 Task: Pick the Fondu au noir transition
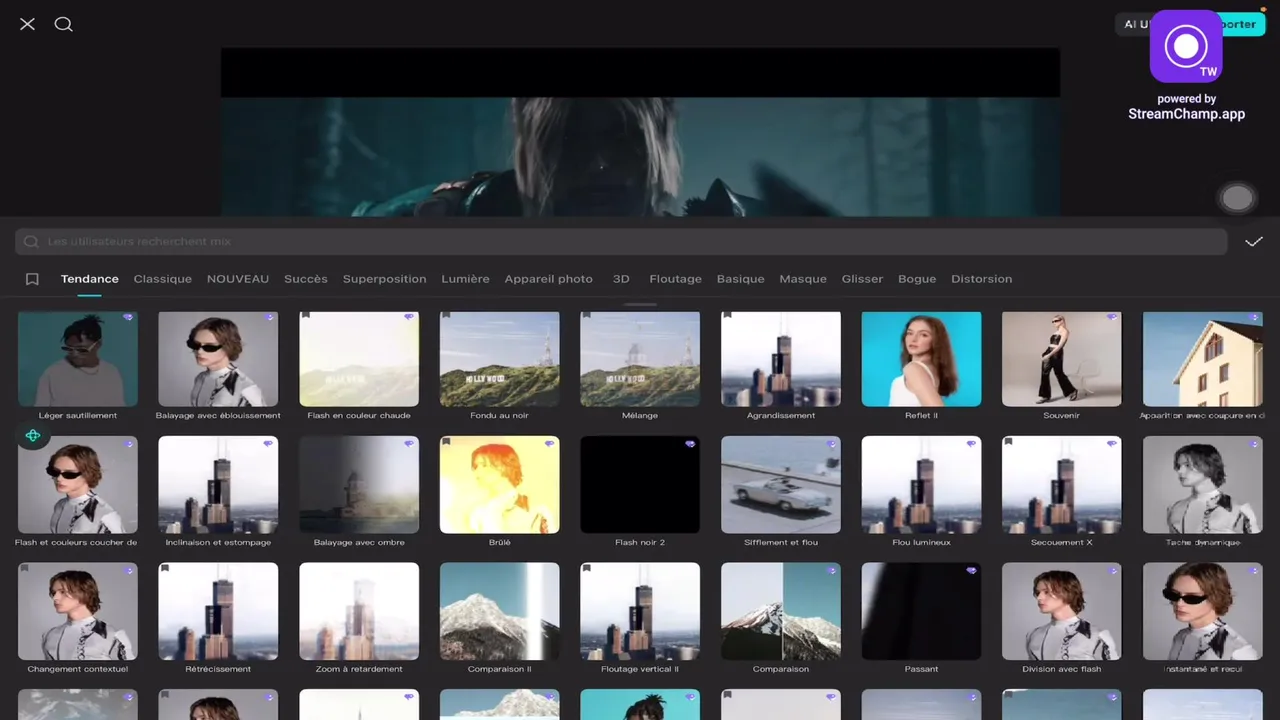coord(500,359)
